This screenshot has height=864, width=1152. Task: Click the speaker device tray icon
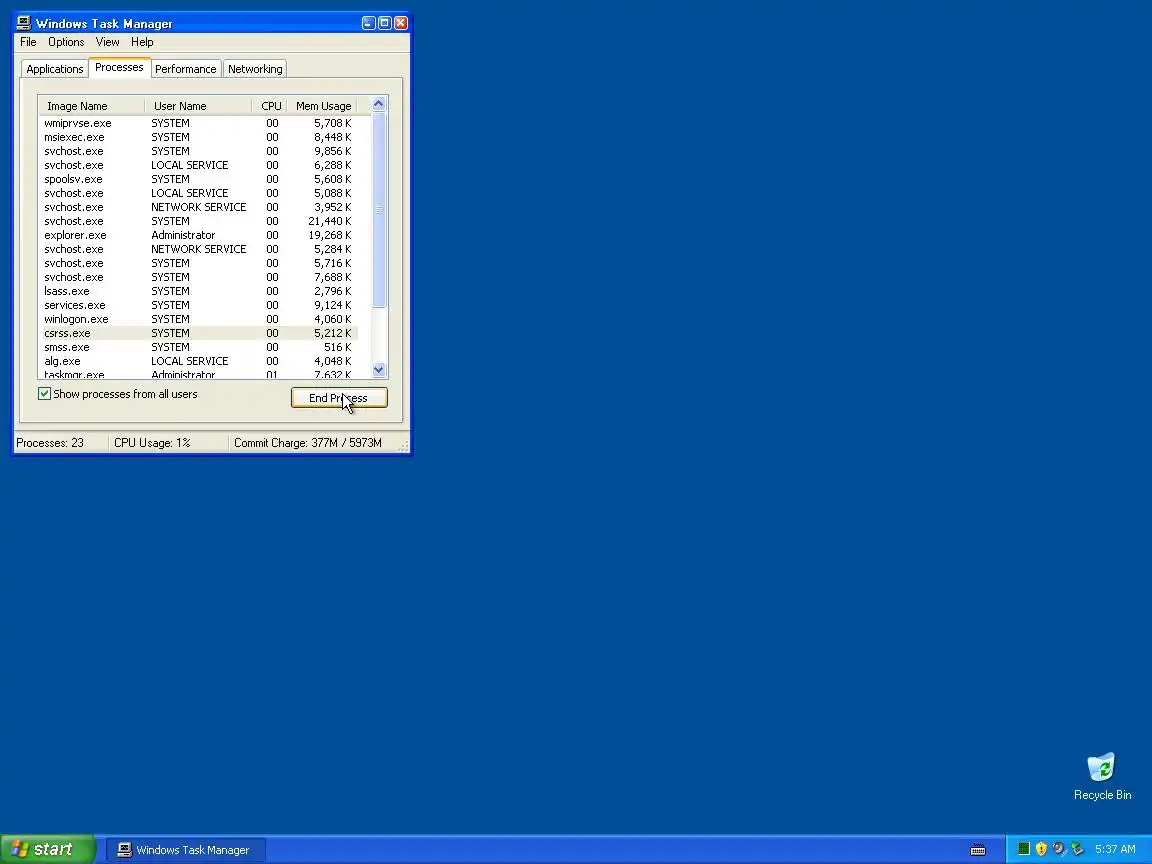pyautogui.click(x=1059, y=849)
